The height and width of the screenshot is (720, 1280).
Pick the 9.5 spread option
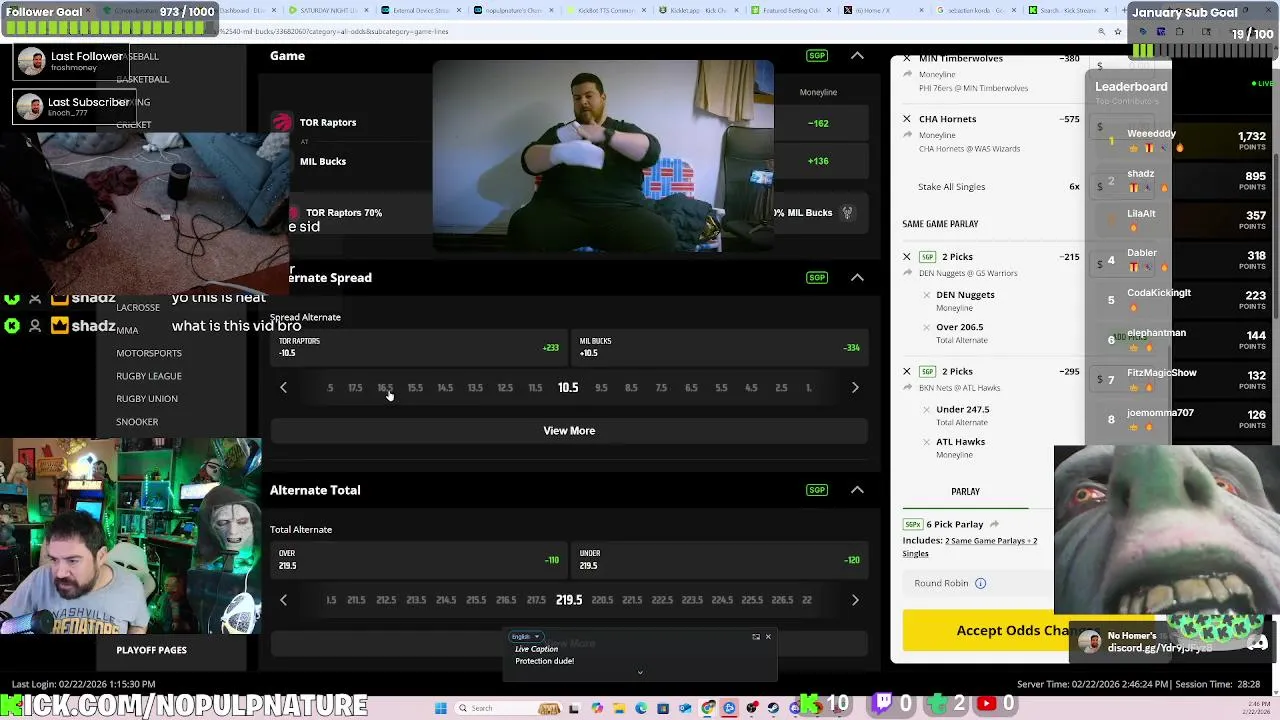(601, 388)
